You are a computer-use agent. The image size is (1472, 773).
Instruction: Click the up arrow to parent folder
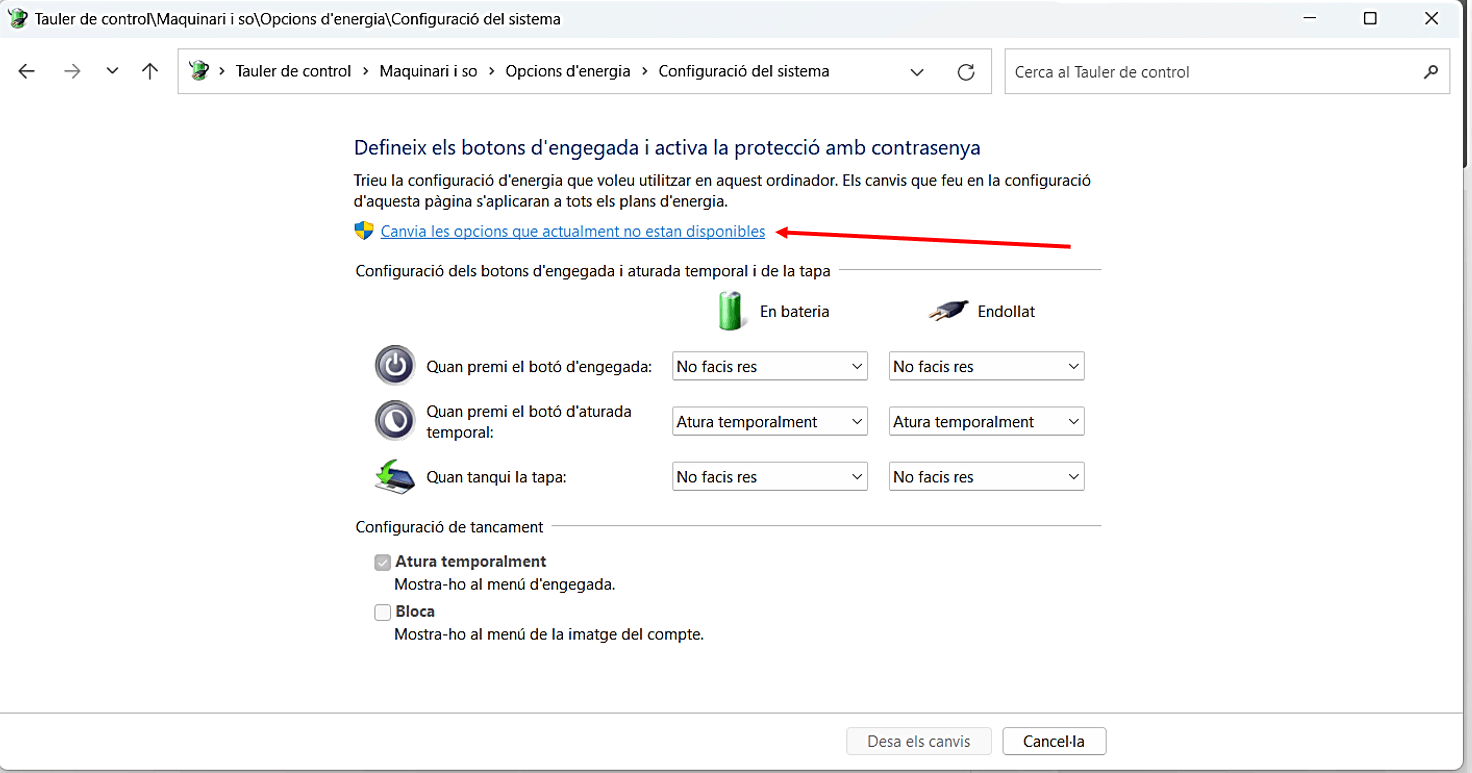coord(150,72)
